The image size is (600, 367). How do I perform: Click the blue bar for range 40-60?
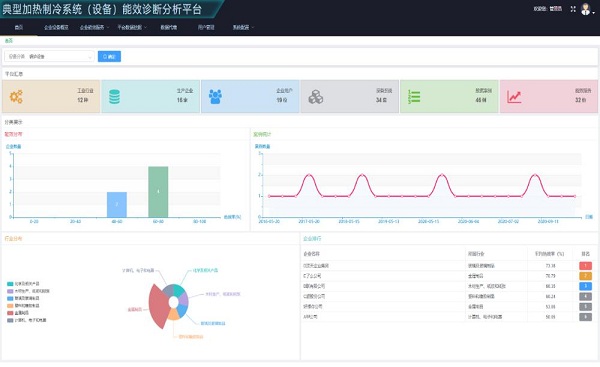(117, 204)
